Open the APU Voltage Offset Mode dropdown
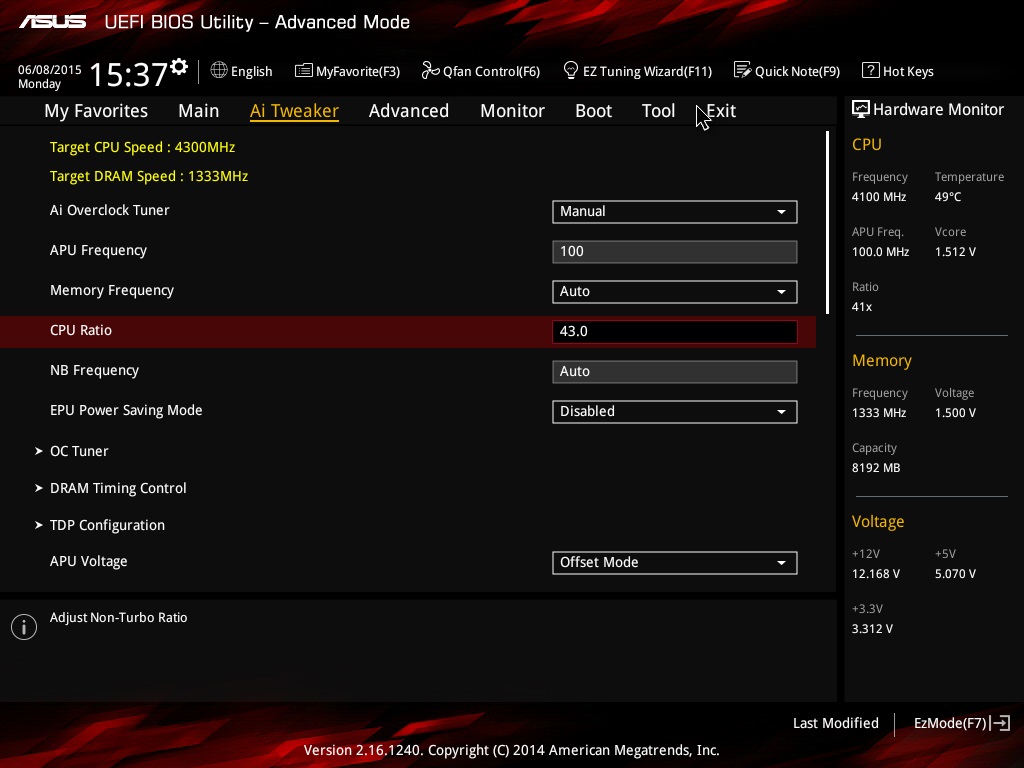1024x768 pixels. [675, 562]
